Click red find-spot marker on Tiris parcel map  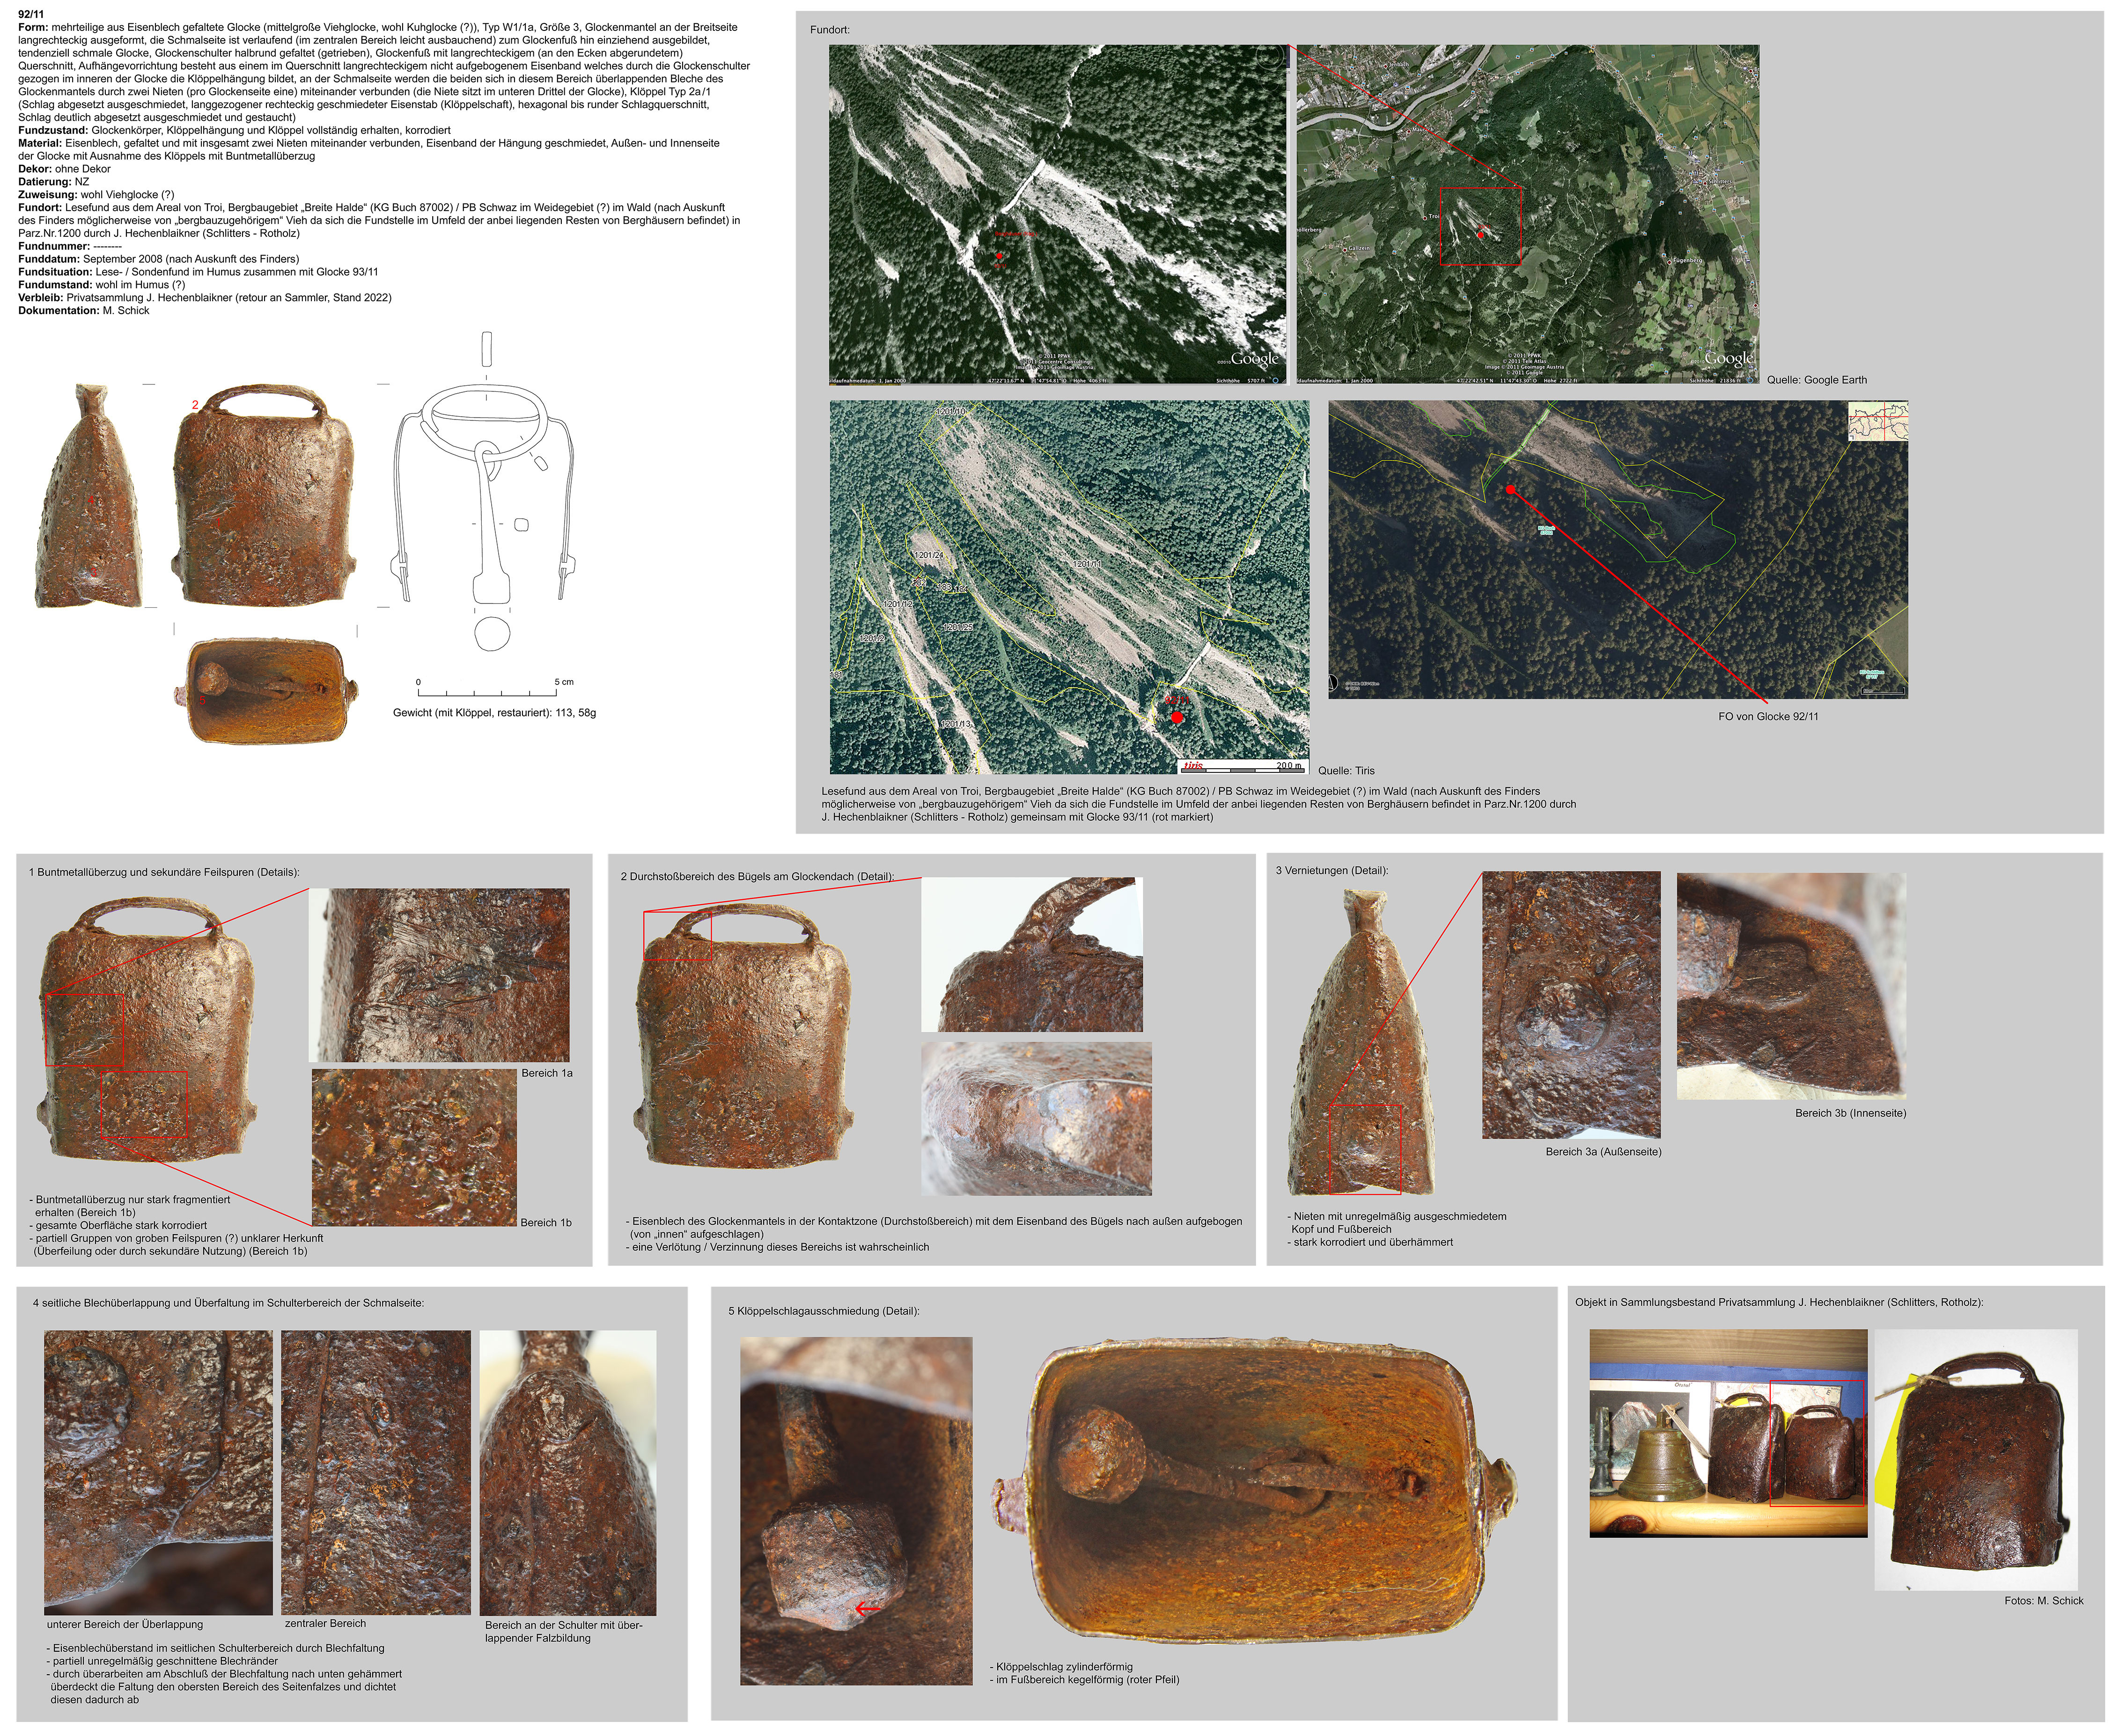click(1177, 717)
